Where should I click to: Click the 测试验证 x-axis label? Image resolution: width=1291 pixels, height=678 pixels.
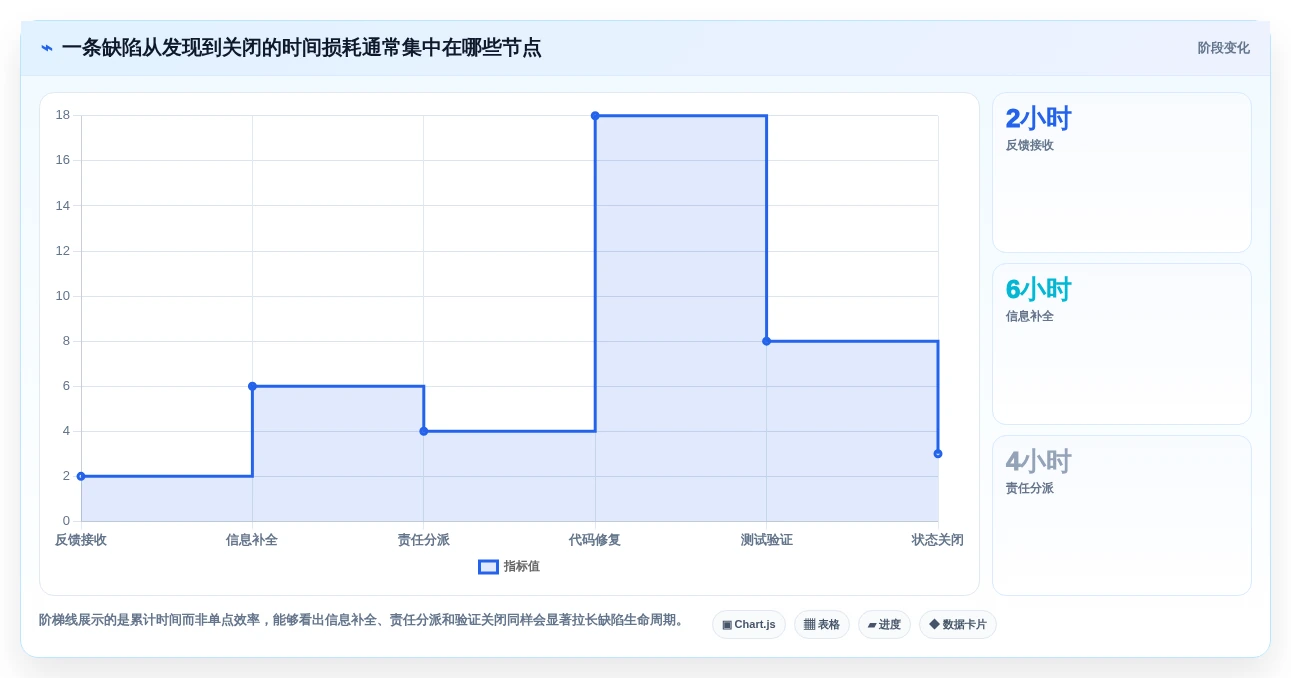click(x=767, y=540)
